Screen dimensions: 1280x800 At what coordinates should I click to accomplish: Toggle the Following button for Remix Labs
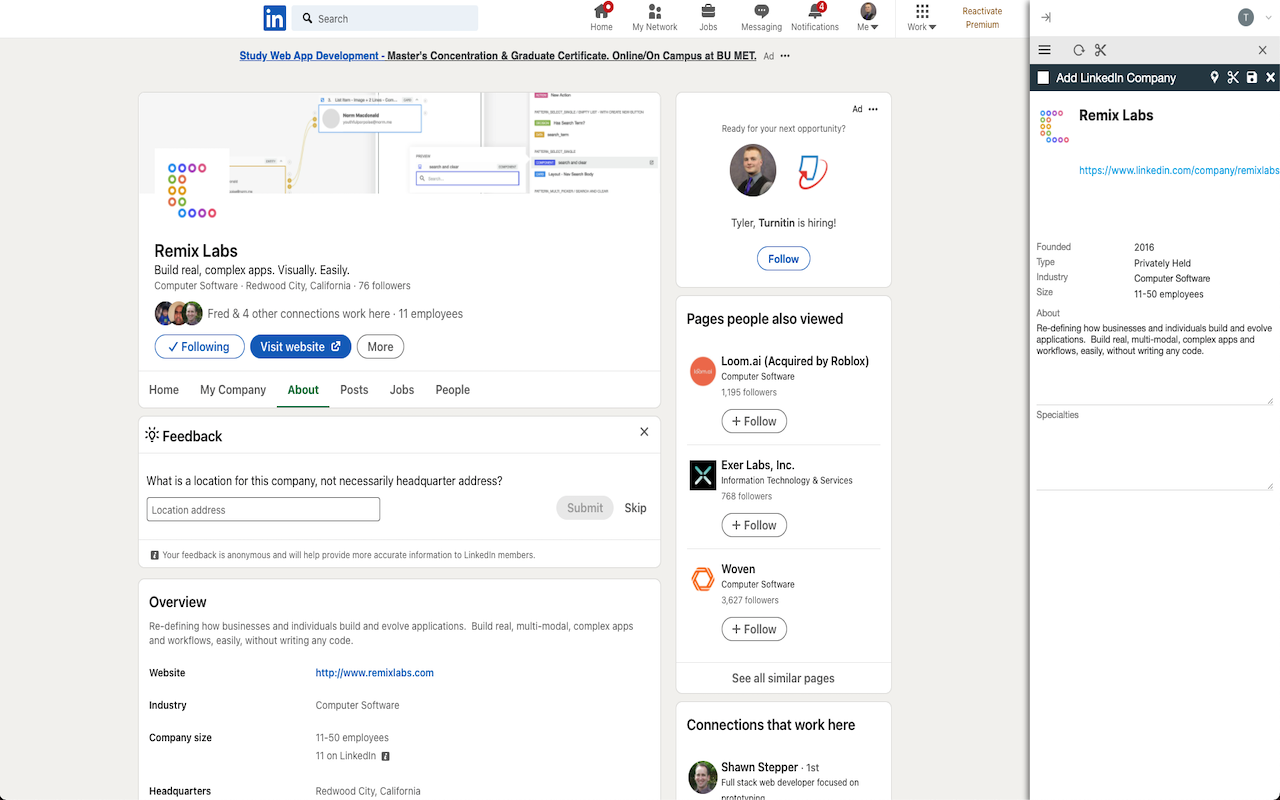[200, 347]
